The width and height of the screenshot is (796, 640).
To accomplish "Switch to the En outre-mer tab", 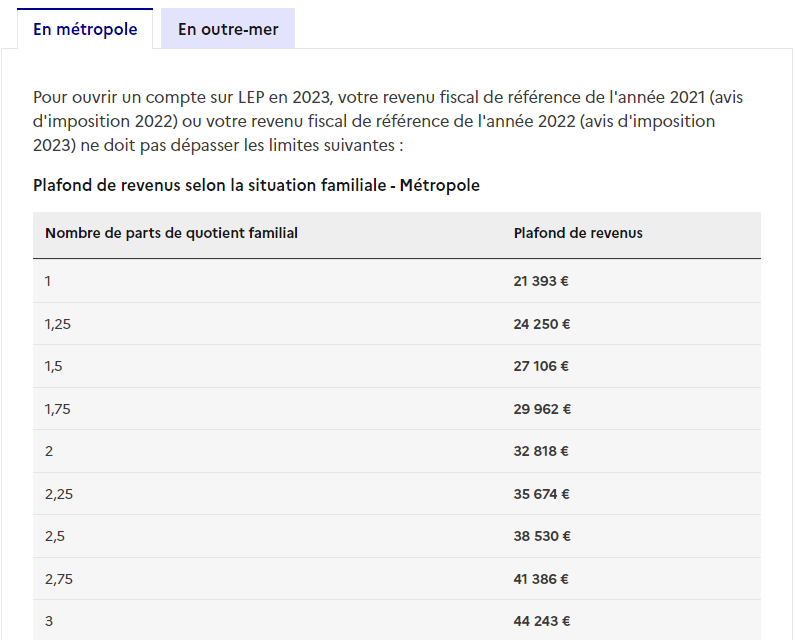I will coord(228,29).
